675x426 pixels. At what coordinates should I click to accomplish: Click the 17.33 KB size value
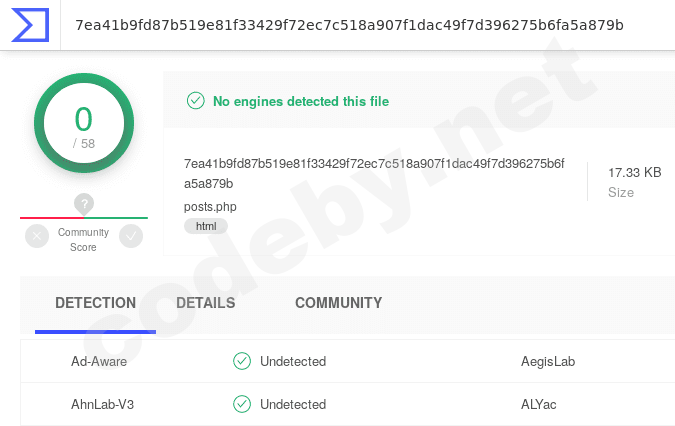click(x=634, y=173)
